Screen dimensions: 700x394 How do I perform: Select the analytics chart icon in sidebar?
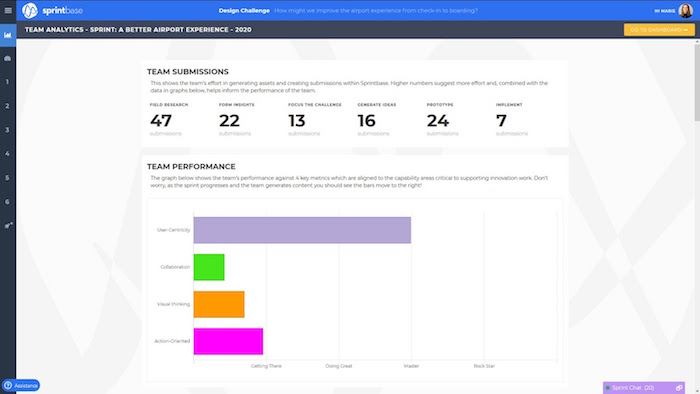8,35
